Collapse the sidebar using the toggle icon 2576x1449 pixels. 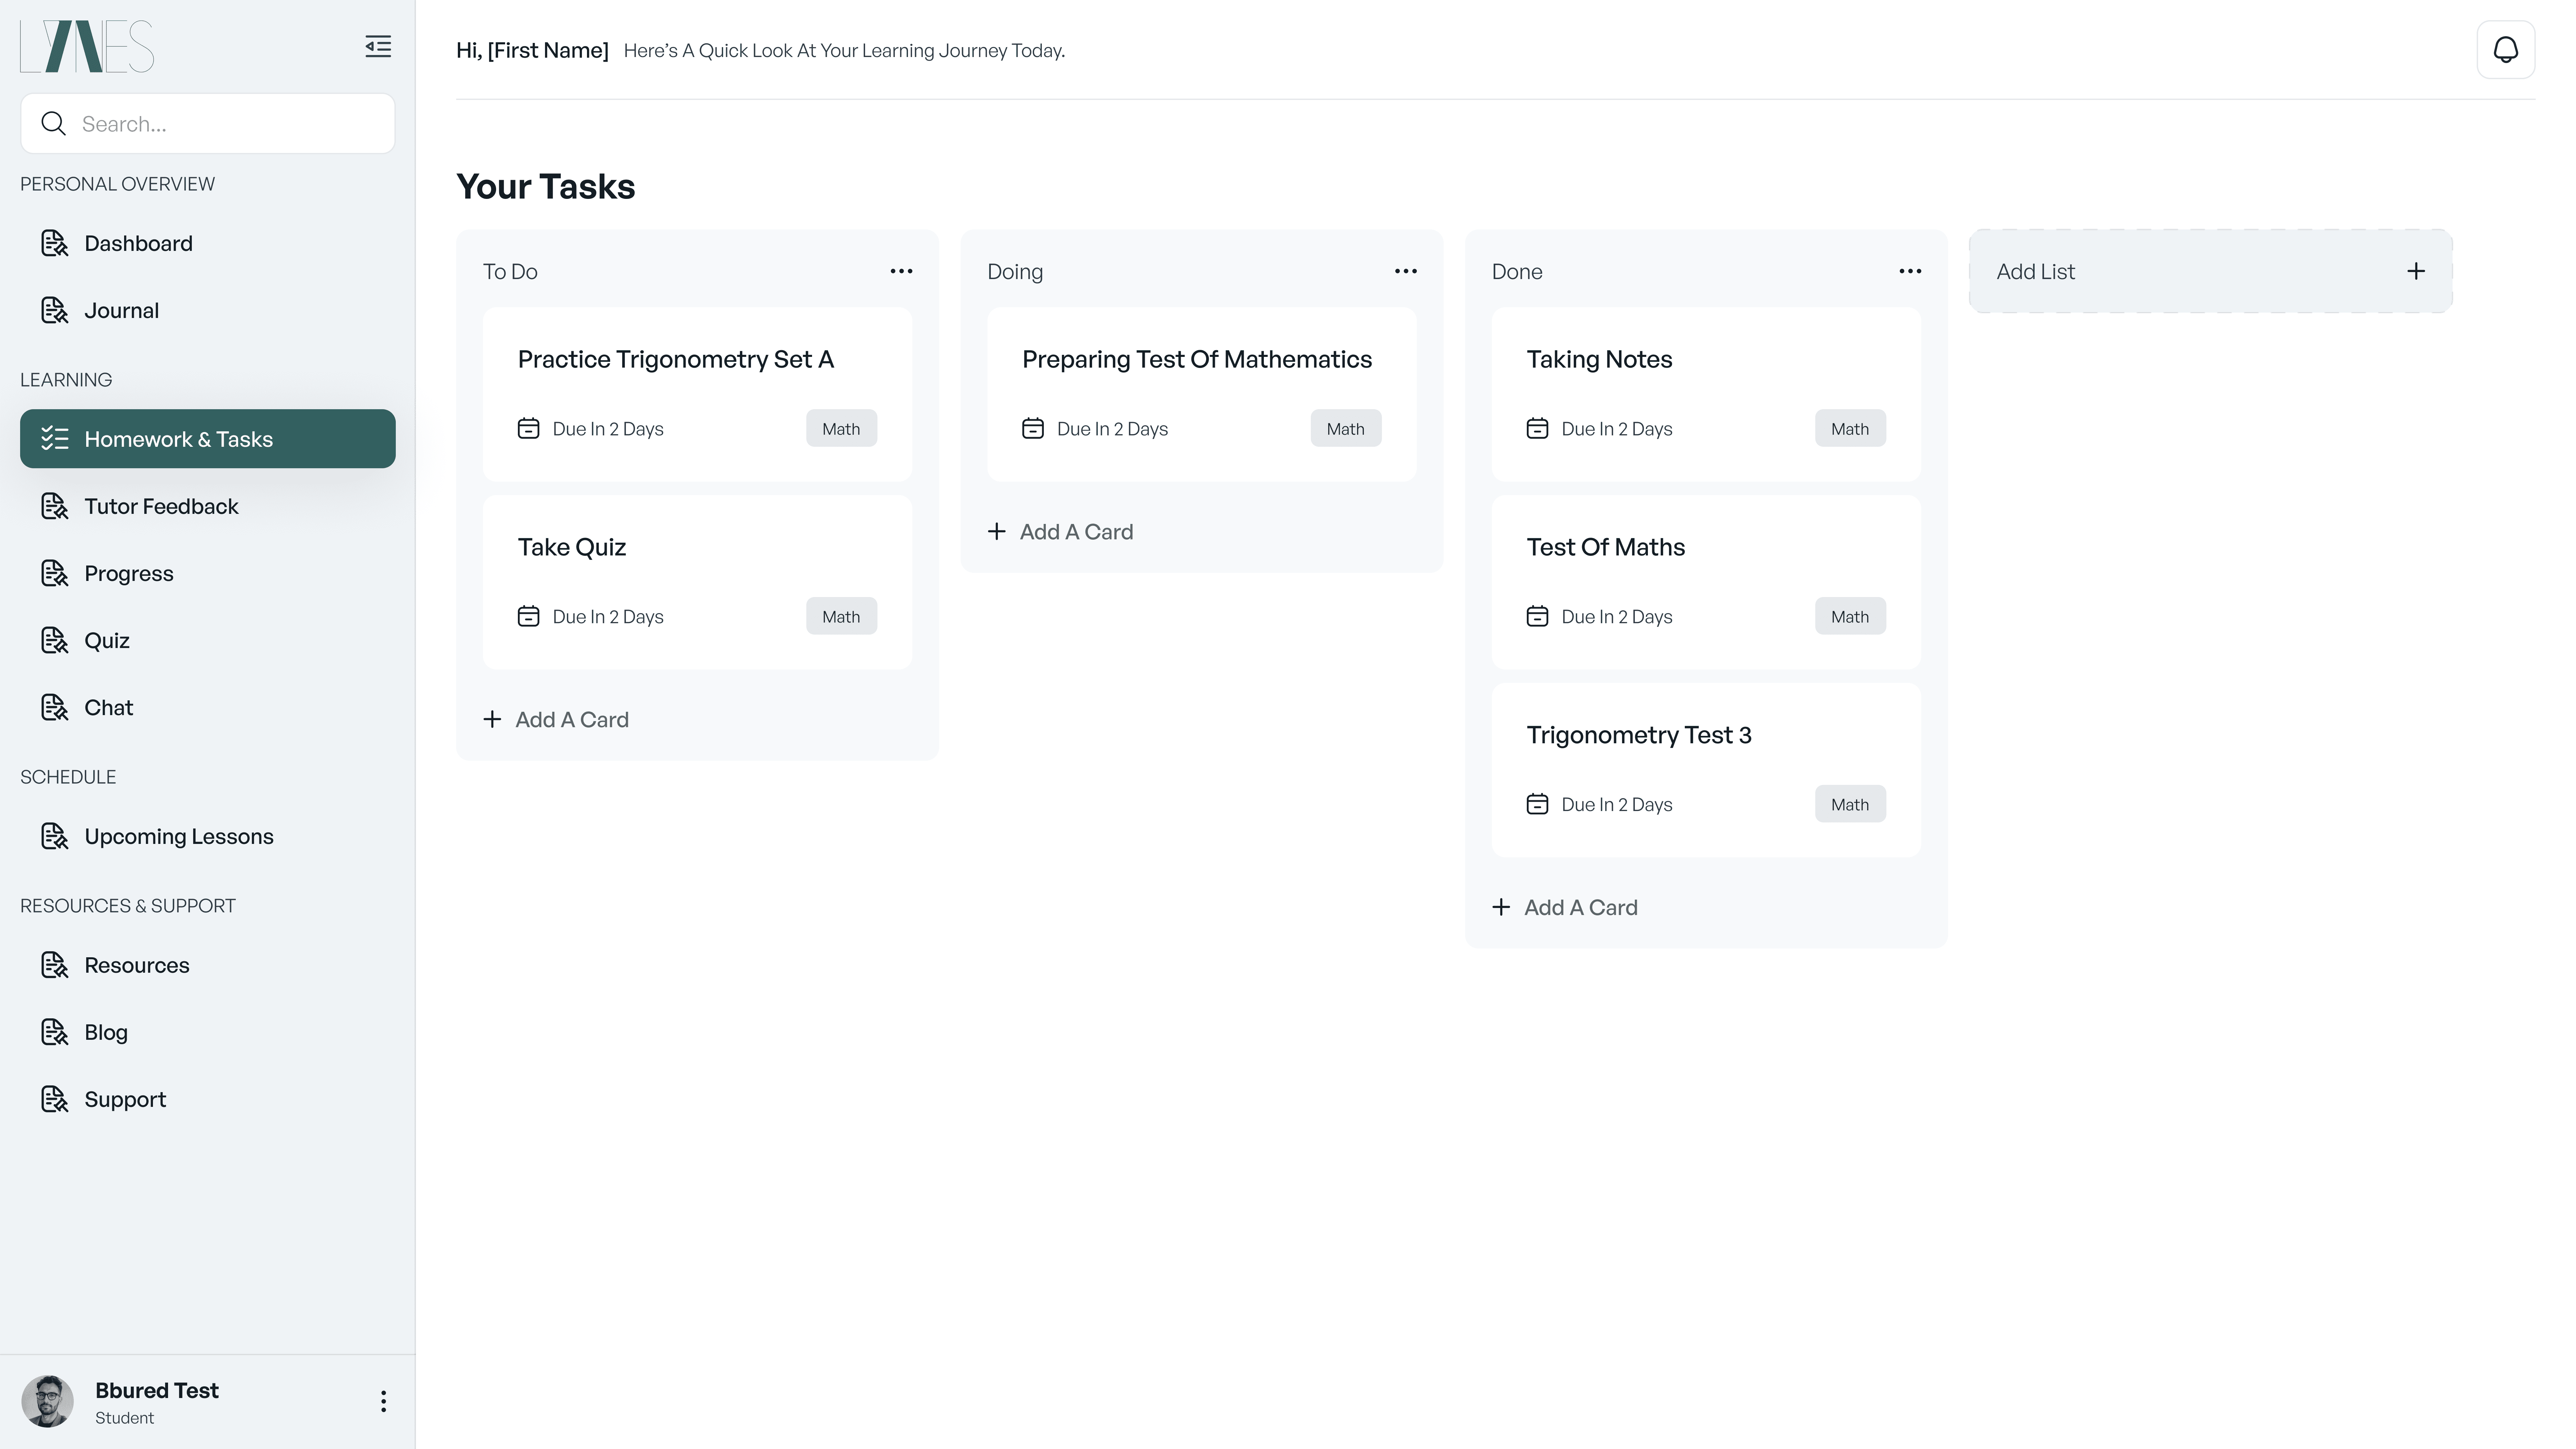[x=378, y=46]
